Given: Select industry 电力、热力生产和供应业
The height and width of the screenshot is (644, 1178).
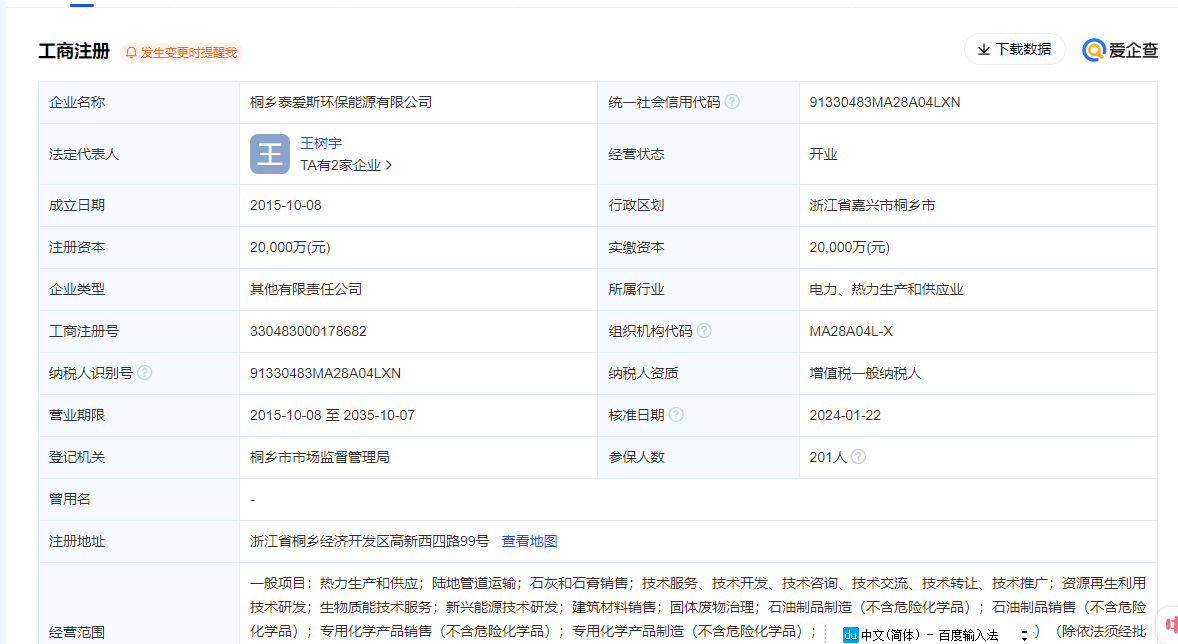Looking at the screenshot, I should coord(886,289).
